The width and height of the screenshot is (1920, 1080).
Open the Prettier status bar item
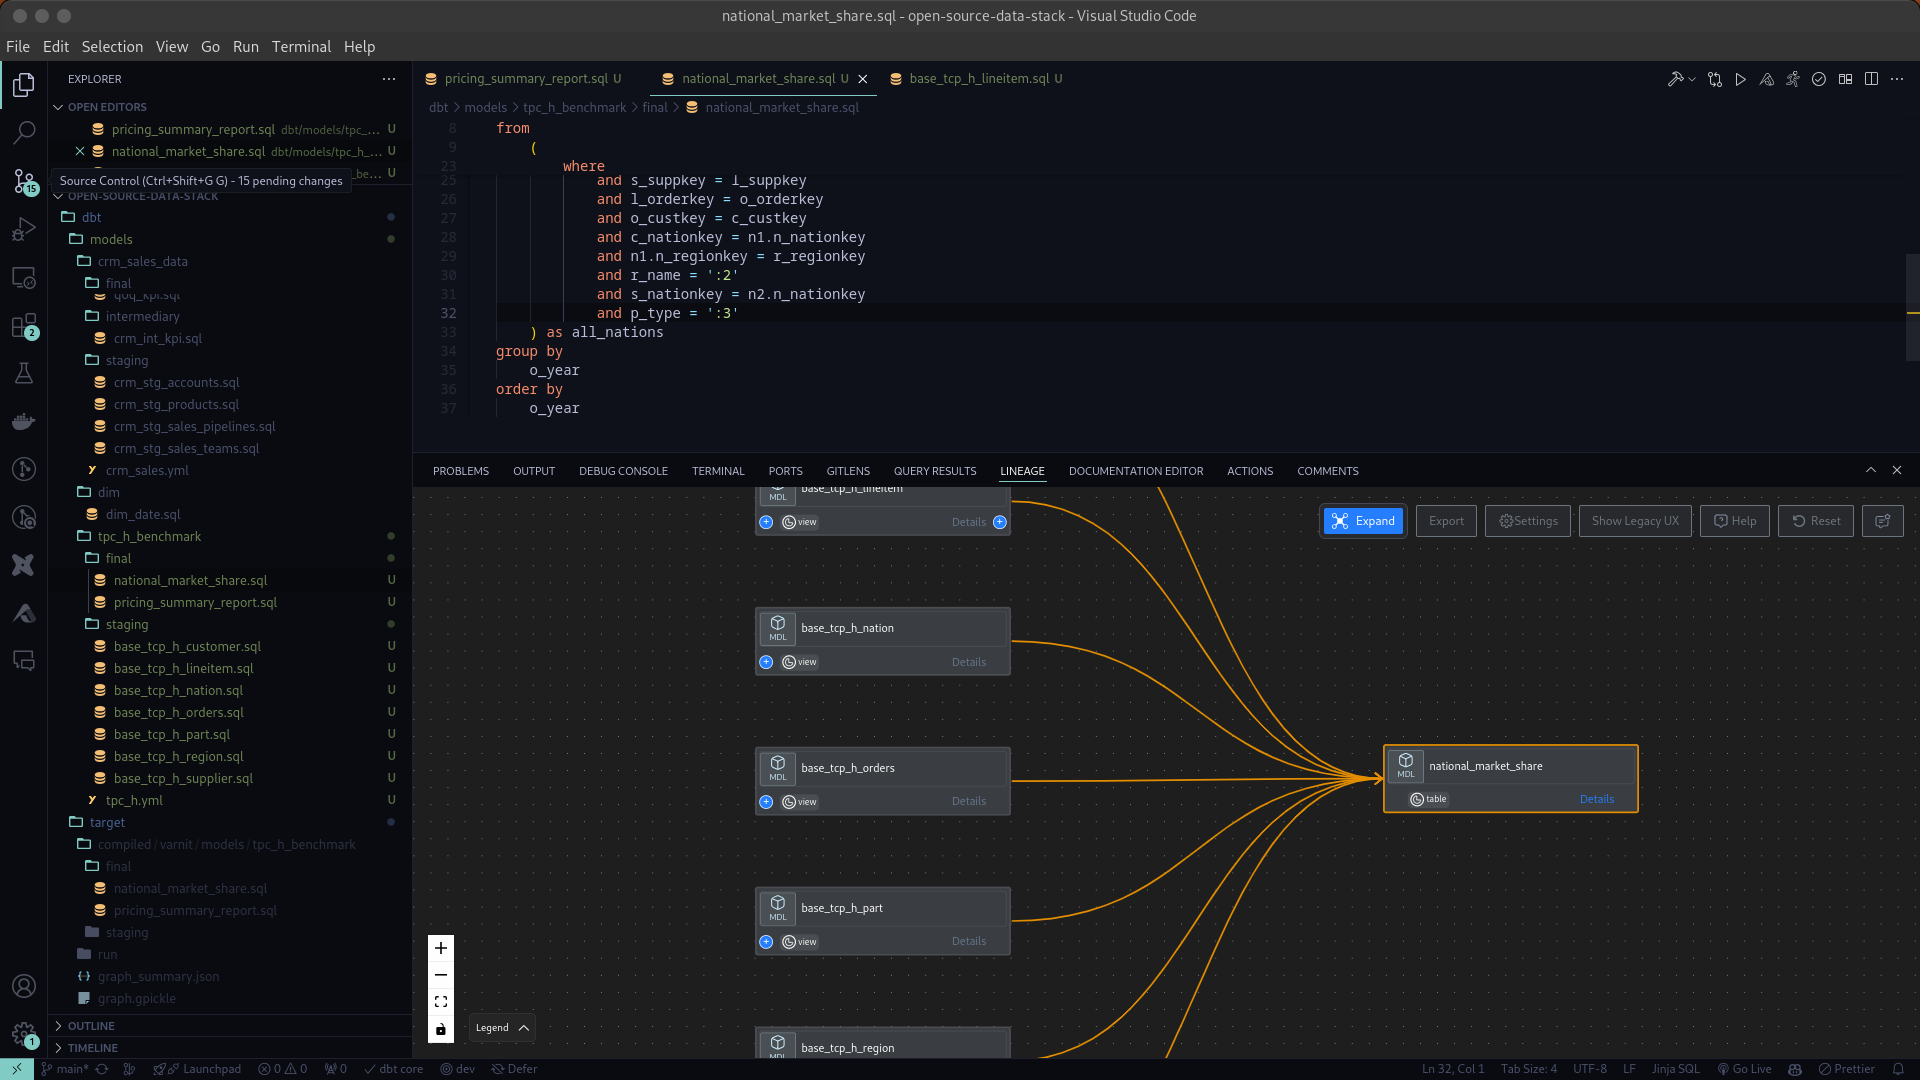point(1846,1069)
